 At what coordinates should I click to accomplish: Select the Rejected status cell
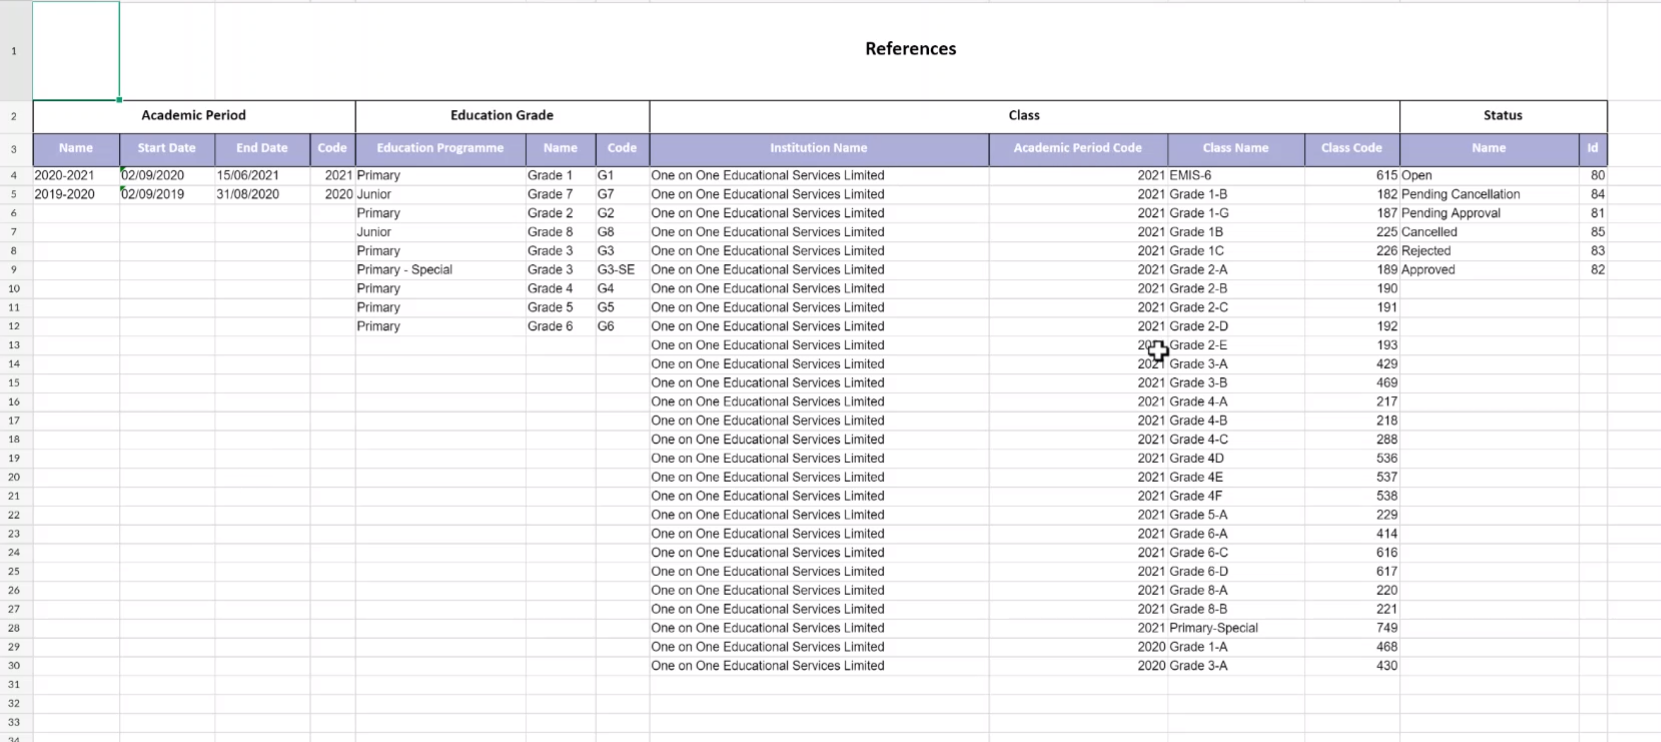click(x=1489, y=251)
